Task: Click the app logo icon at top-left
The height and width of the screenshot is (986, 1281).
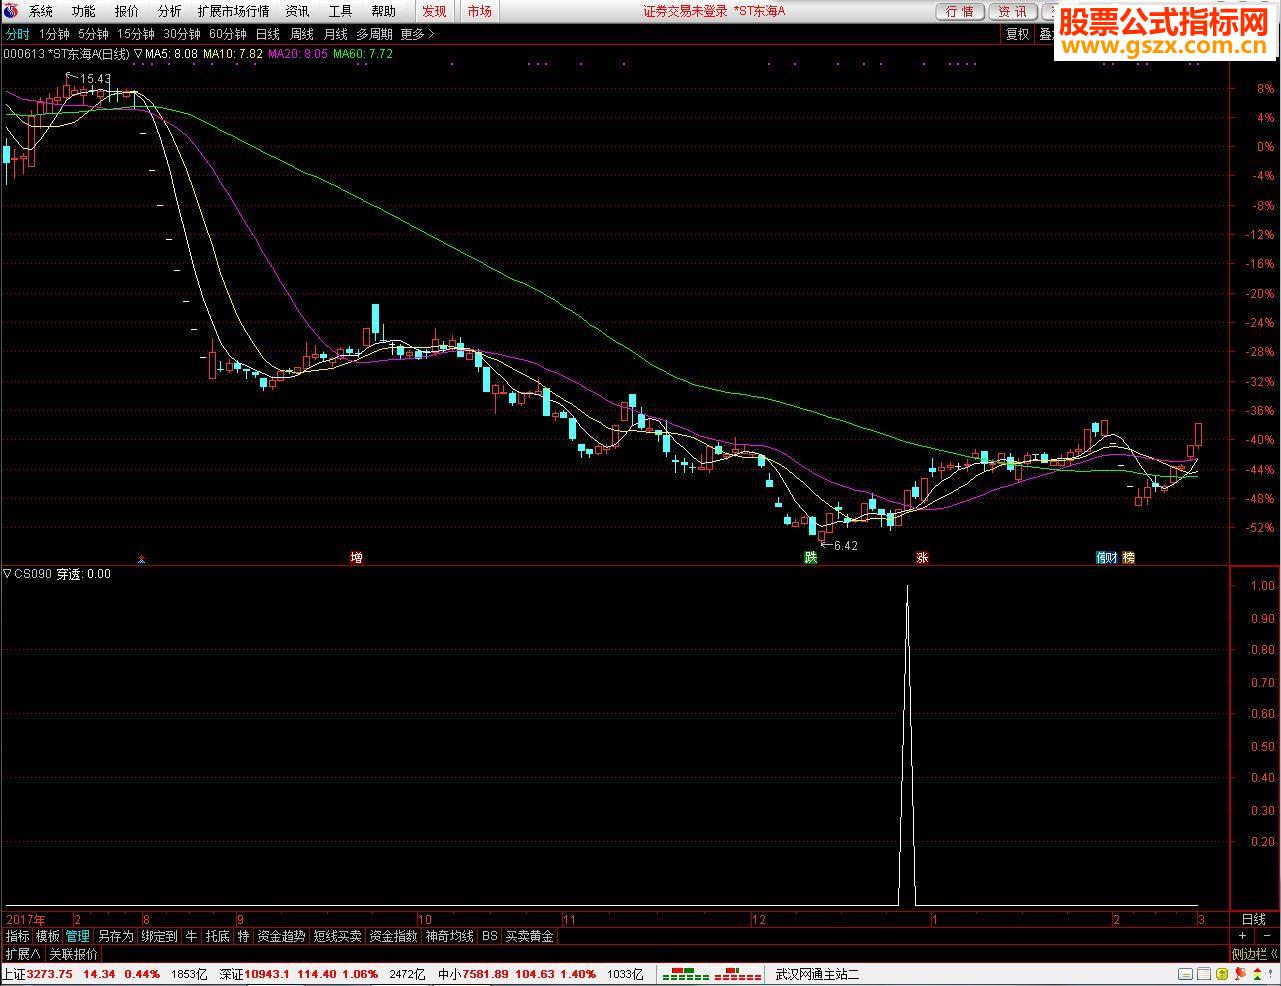Action: pyautogui.click(x=11, y=11)
